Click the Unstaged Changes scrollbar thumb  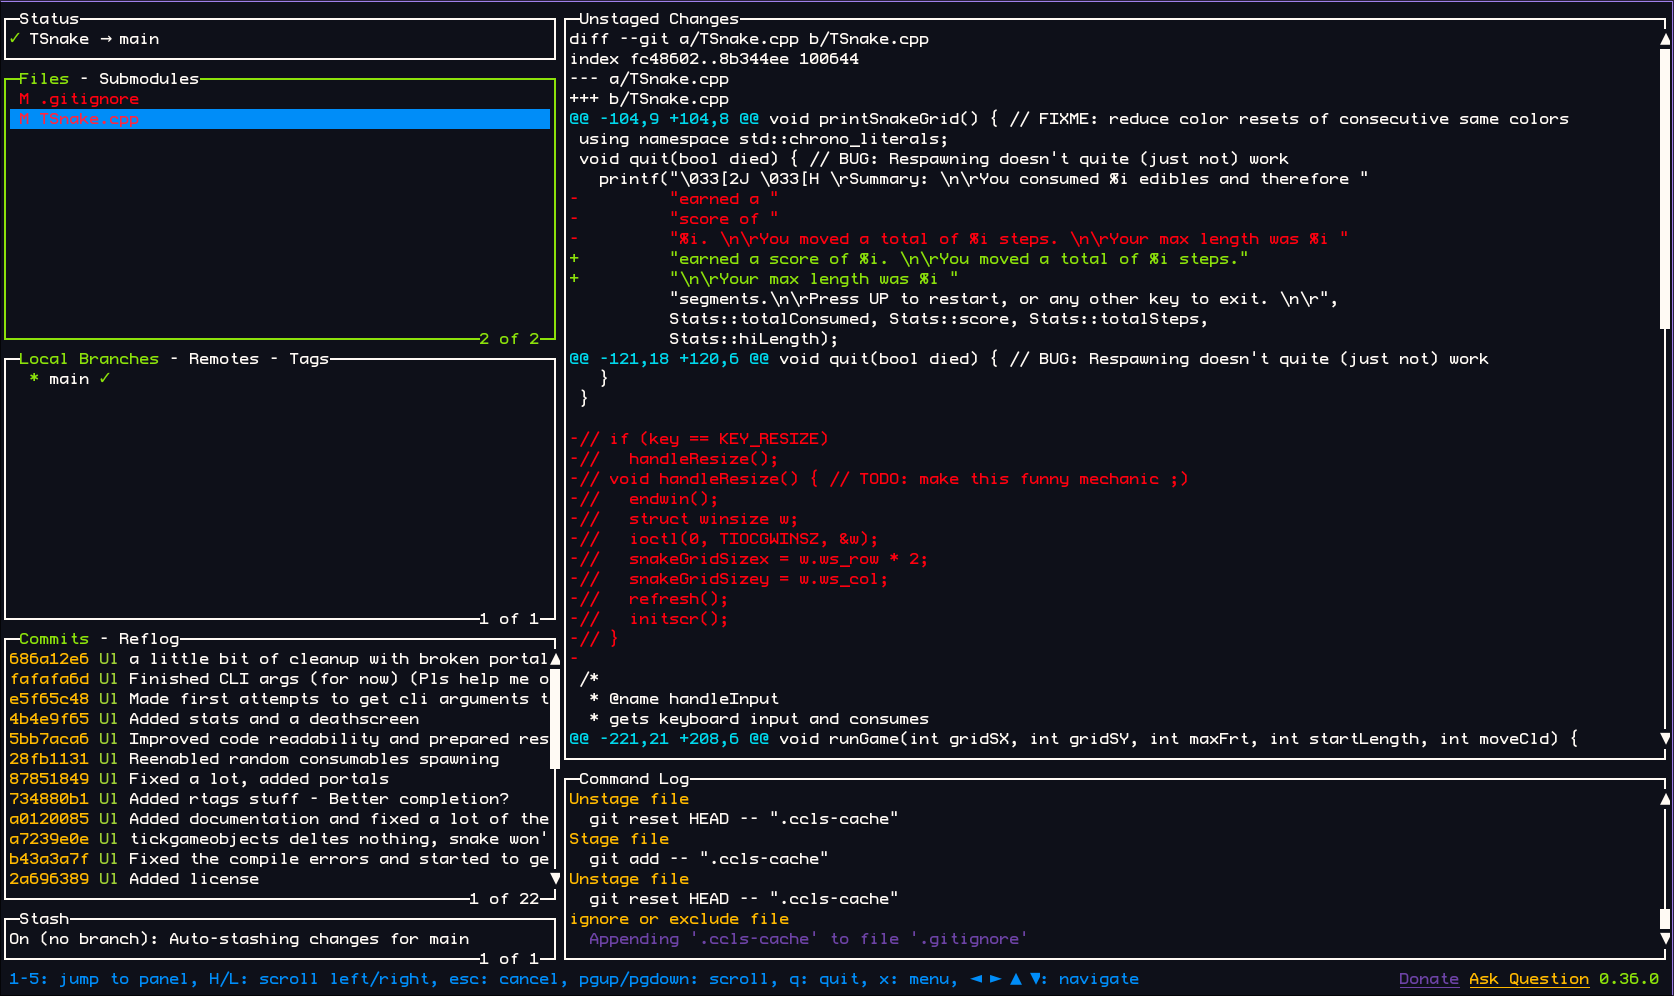coord(1665,189)
